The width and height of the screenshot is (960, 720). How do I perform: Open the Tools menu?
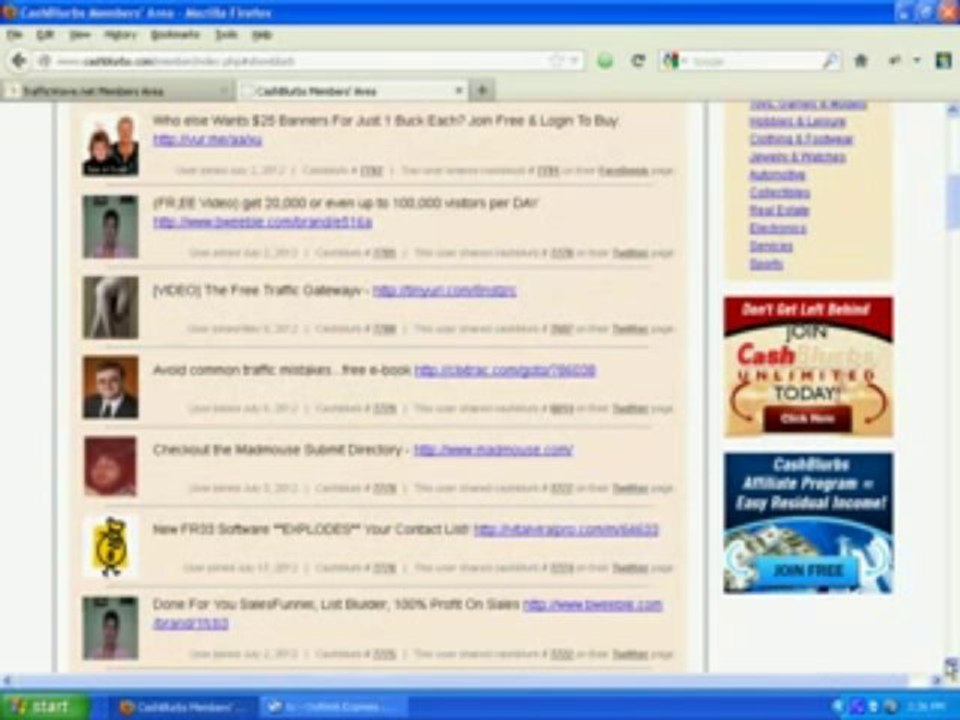pos(226,35)
